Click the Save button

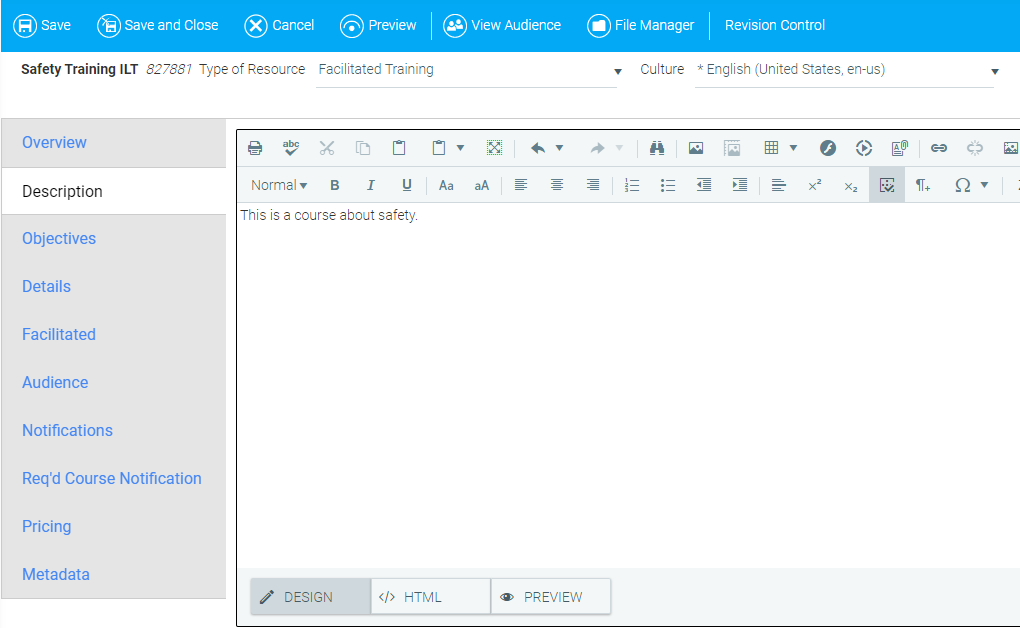tap(42, 25)
